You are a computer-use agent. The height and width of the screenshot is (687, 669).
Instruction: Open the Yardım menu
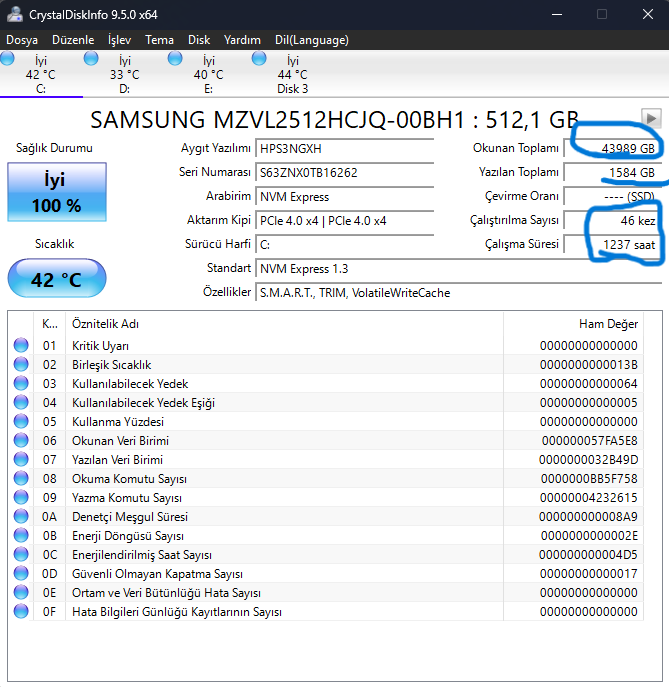[242, 40]
